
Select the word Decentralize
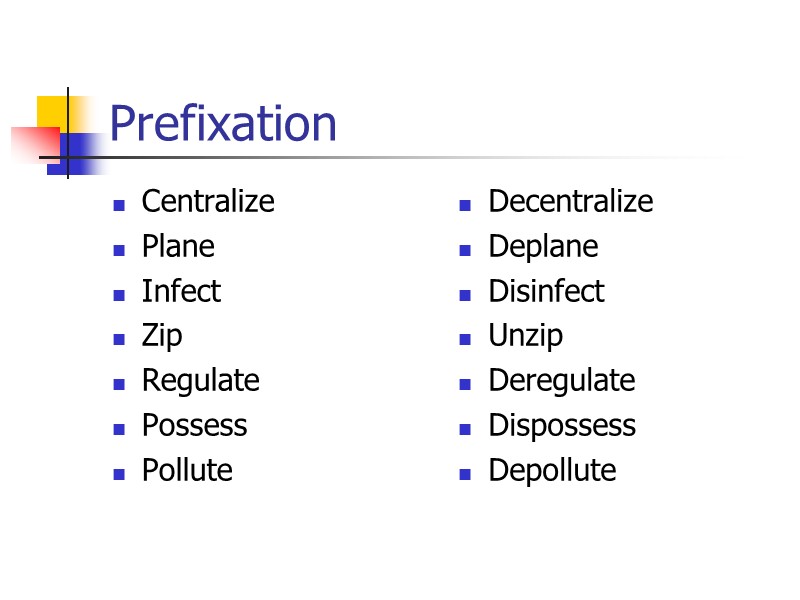pyautogui.click(x=570, y=201)
